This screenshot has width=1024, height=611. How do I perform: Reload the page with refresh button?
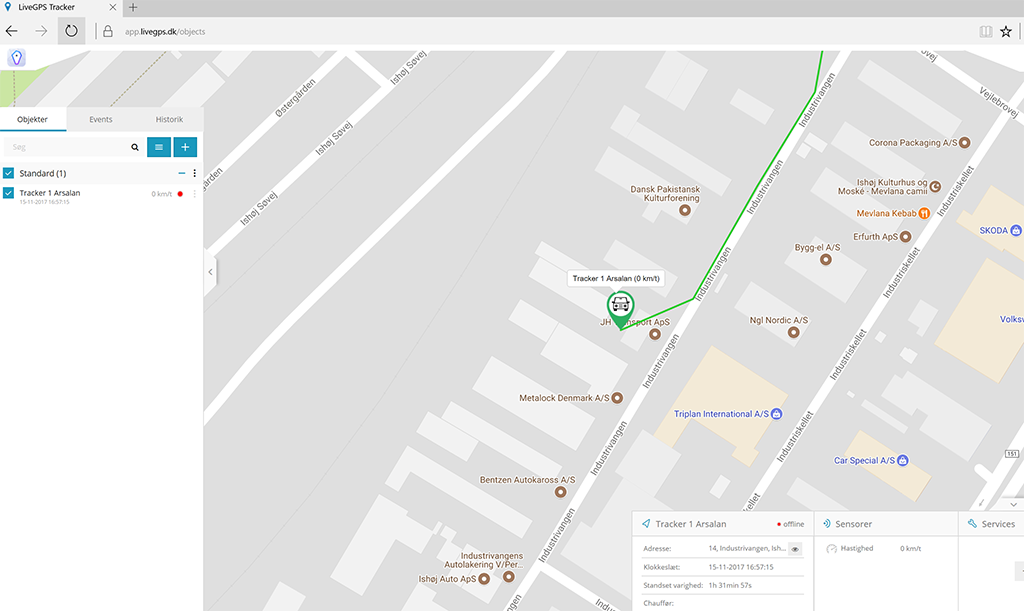coord(71,31)
